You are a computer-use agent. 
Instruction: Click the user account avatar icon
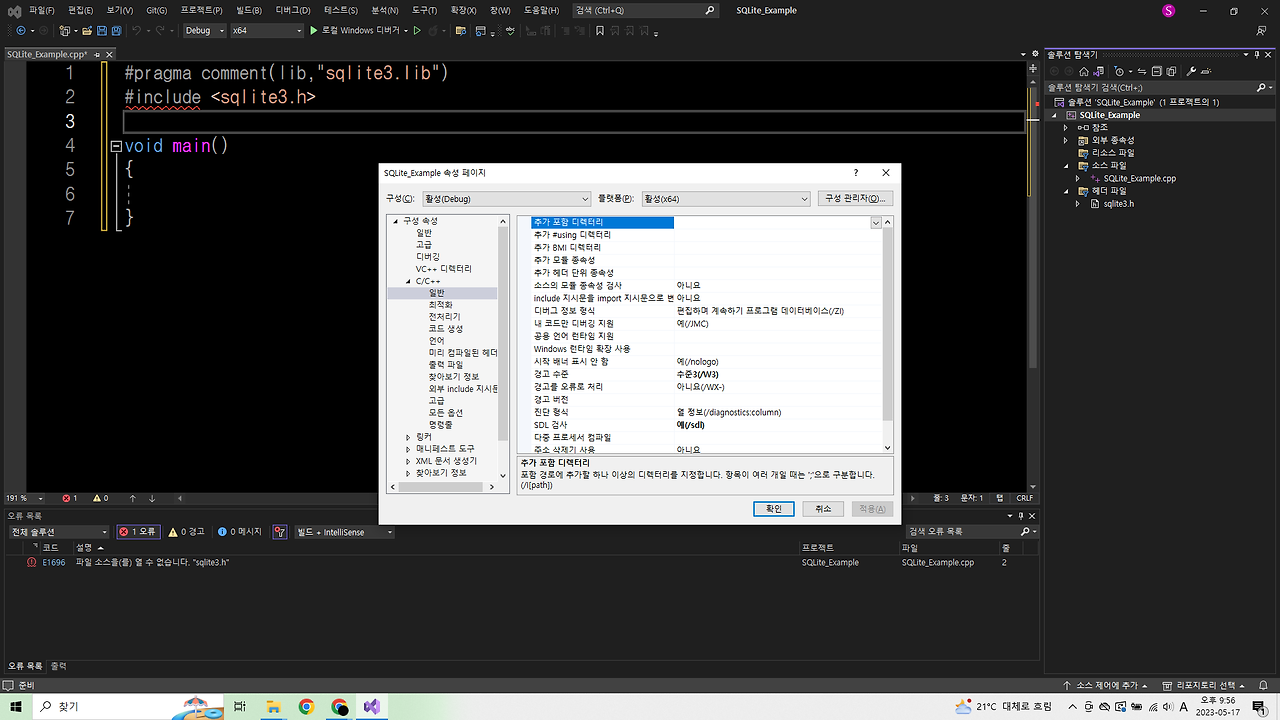click(1168, 10)
